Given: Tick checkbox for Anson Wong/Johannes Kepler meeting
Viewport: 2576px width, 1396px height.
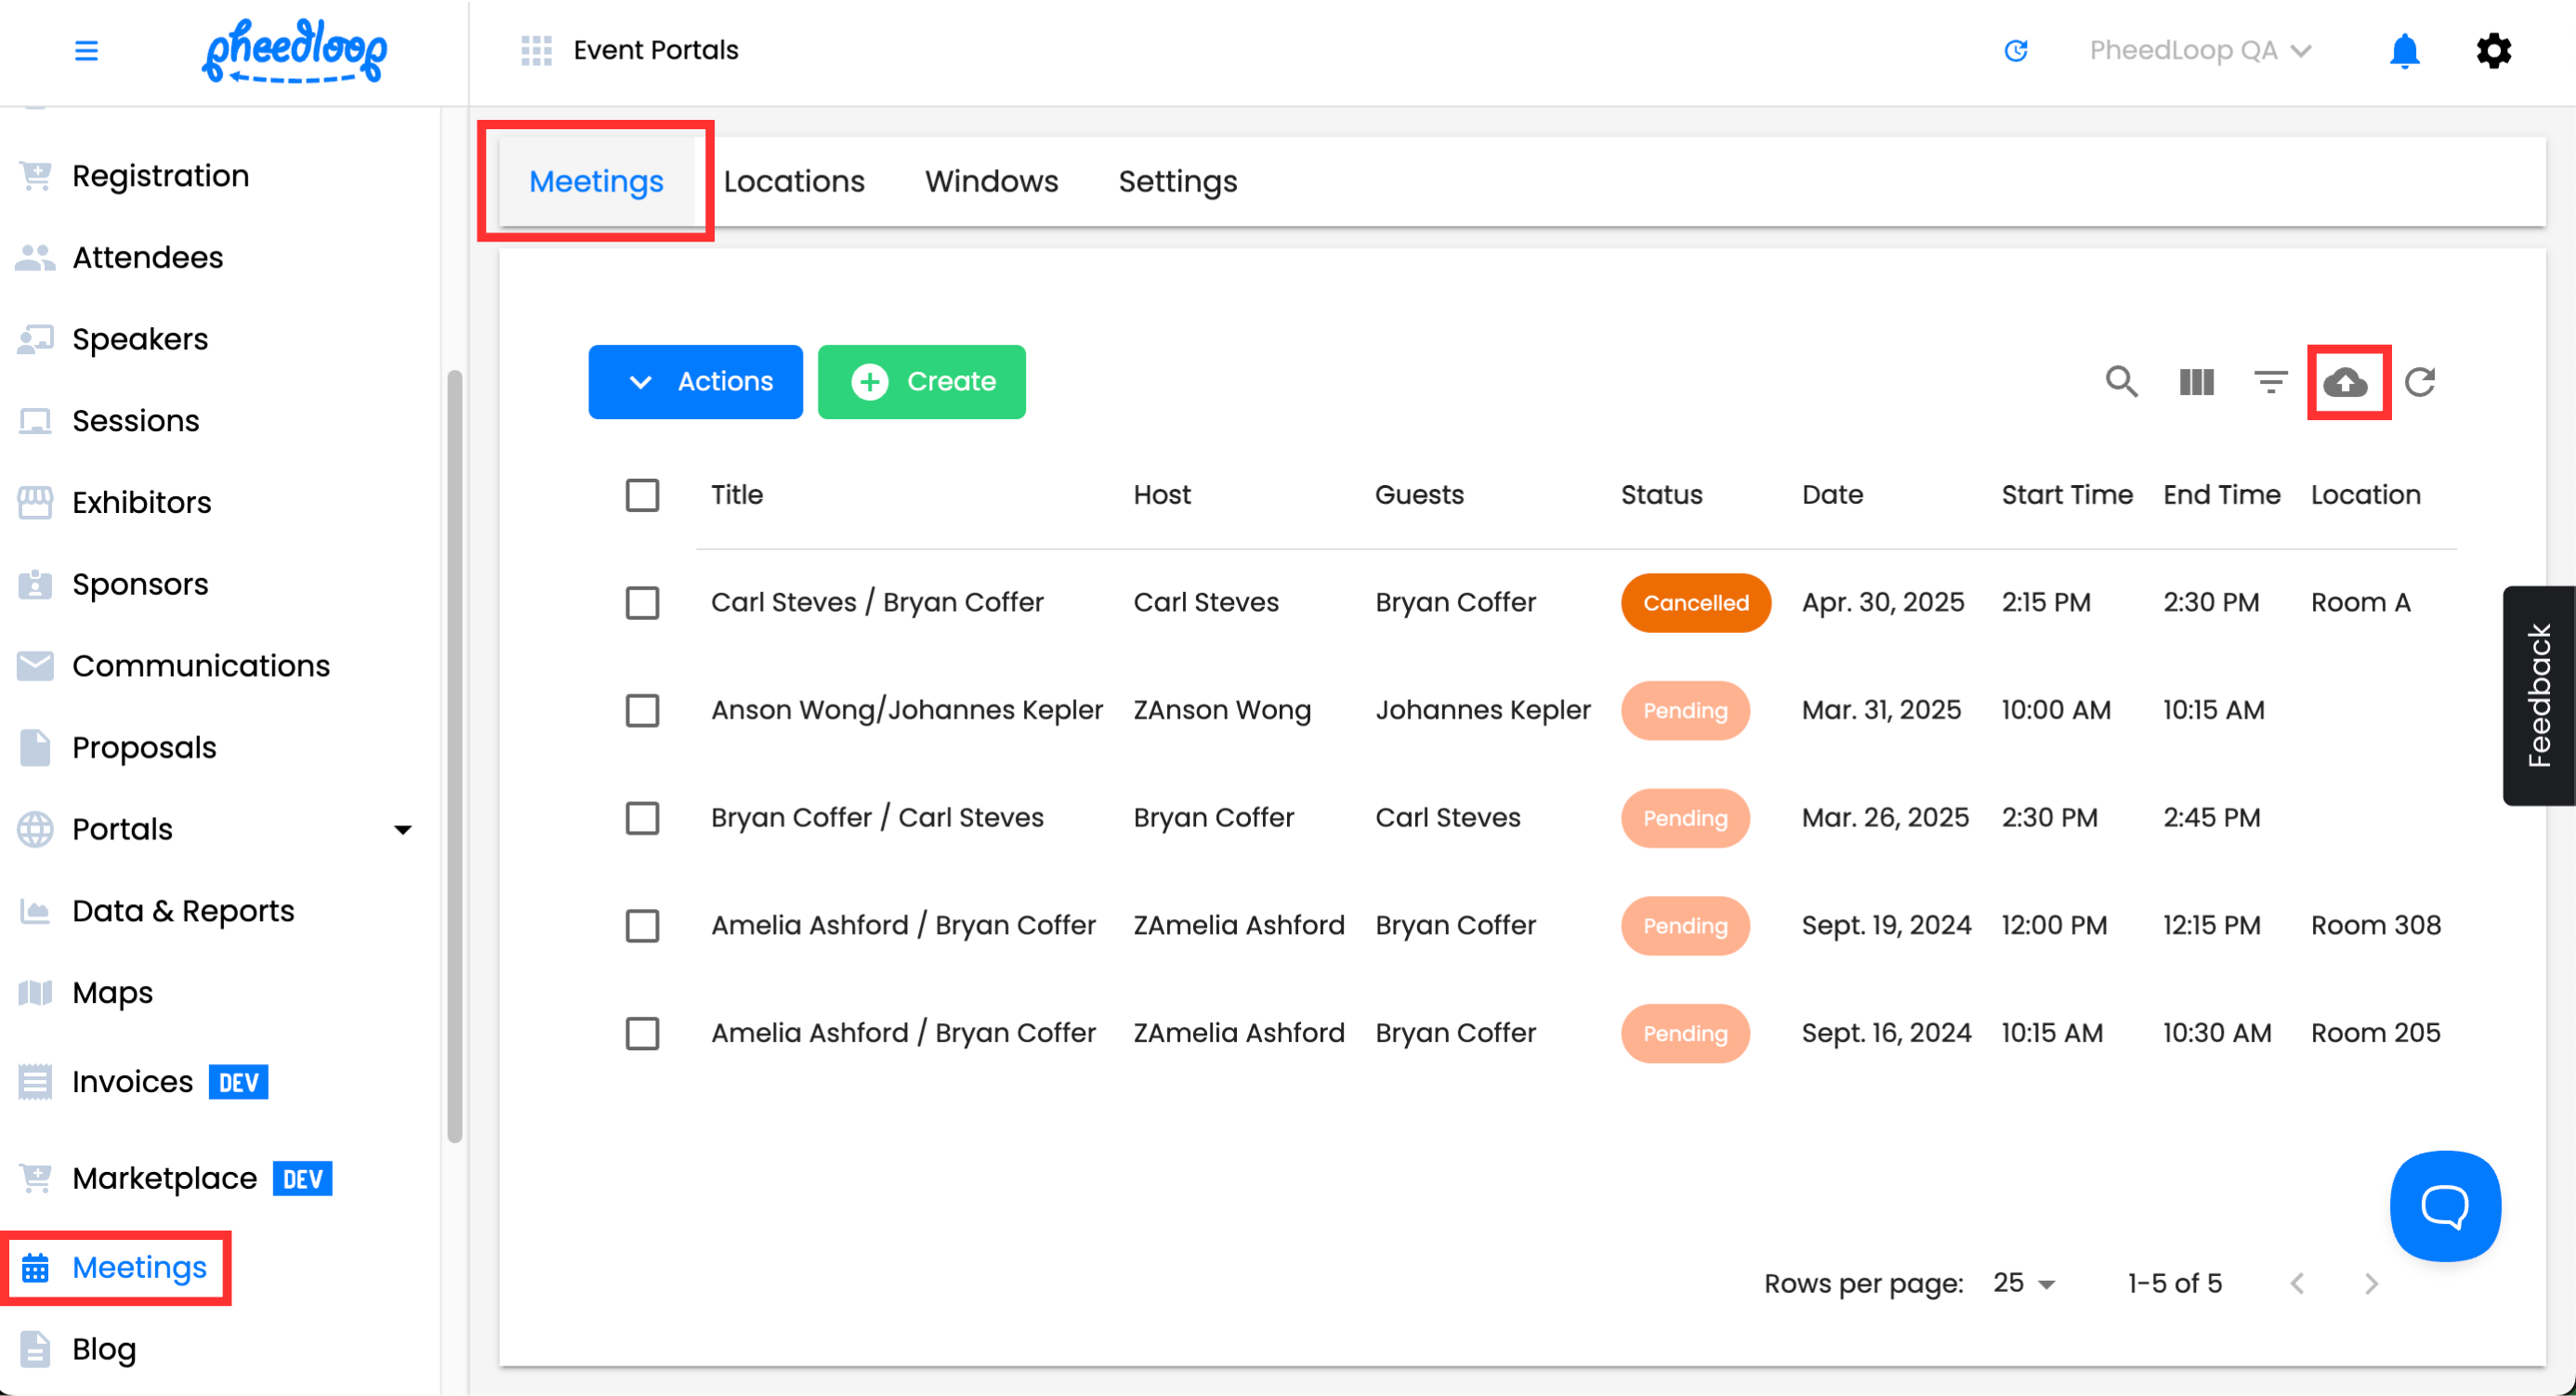Looking at the screenshot, I should [x=642, y=711].
